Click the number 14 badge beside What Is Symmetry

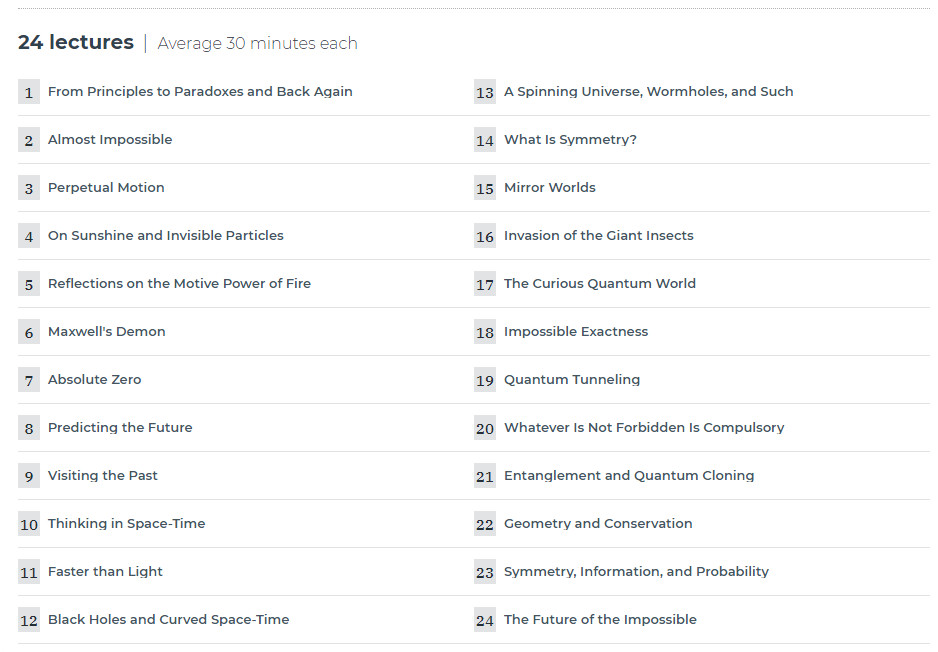(x=485, y=140)
